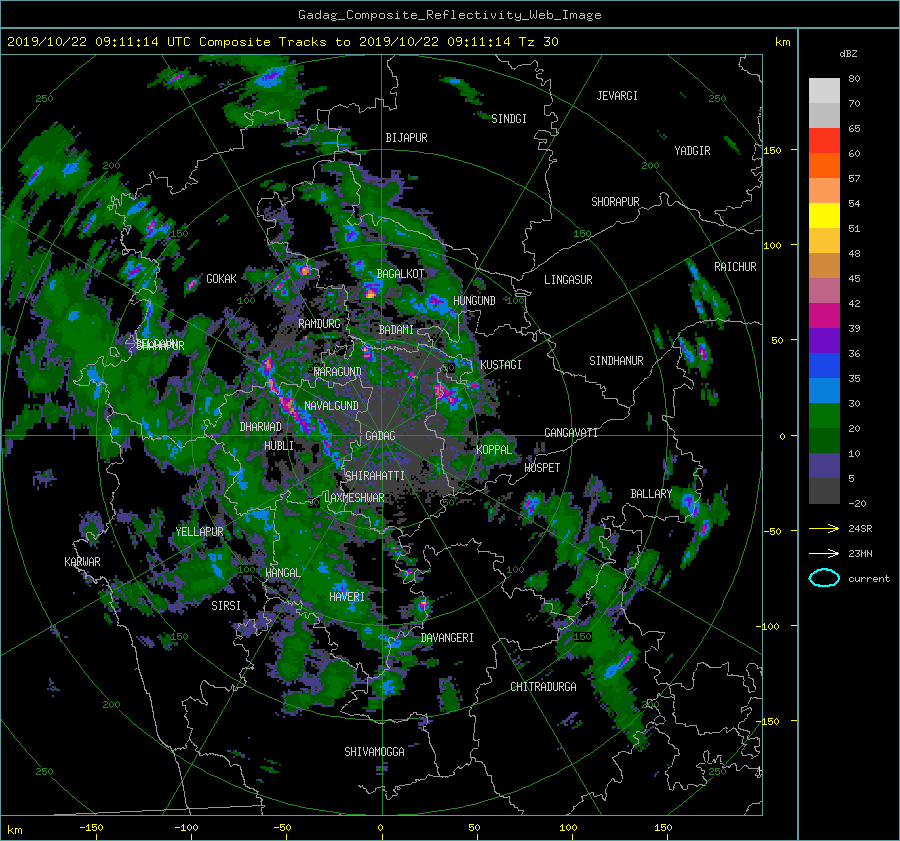Screen dimensions: 900x841
Task: Click the SHORAPUR city label
Action: [615, 202]
